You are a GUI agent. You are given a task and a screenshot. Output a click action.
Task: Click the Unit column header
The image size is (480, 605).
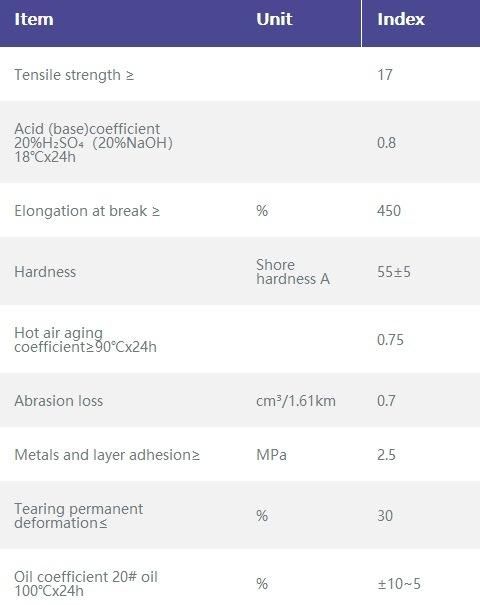click(x=274, y=19)
